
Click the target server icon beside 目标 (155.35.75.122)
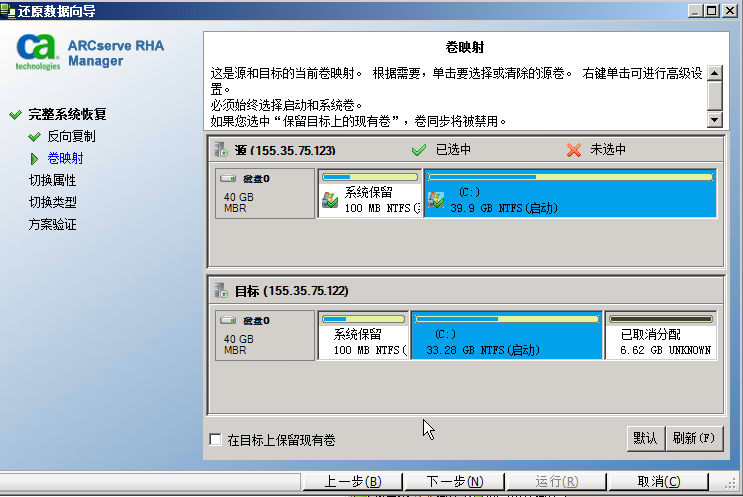(x=221, y=290)
